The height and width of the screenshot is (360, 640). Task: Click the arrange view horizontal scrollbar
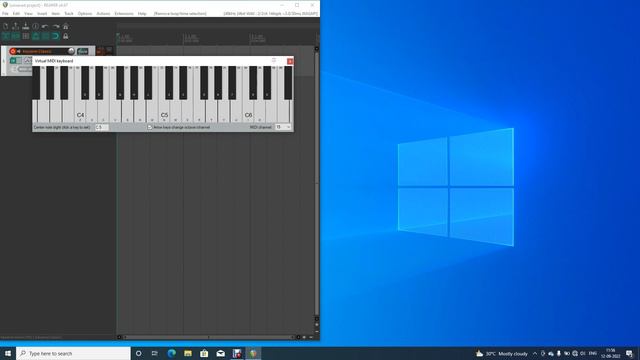point(208,337)
